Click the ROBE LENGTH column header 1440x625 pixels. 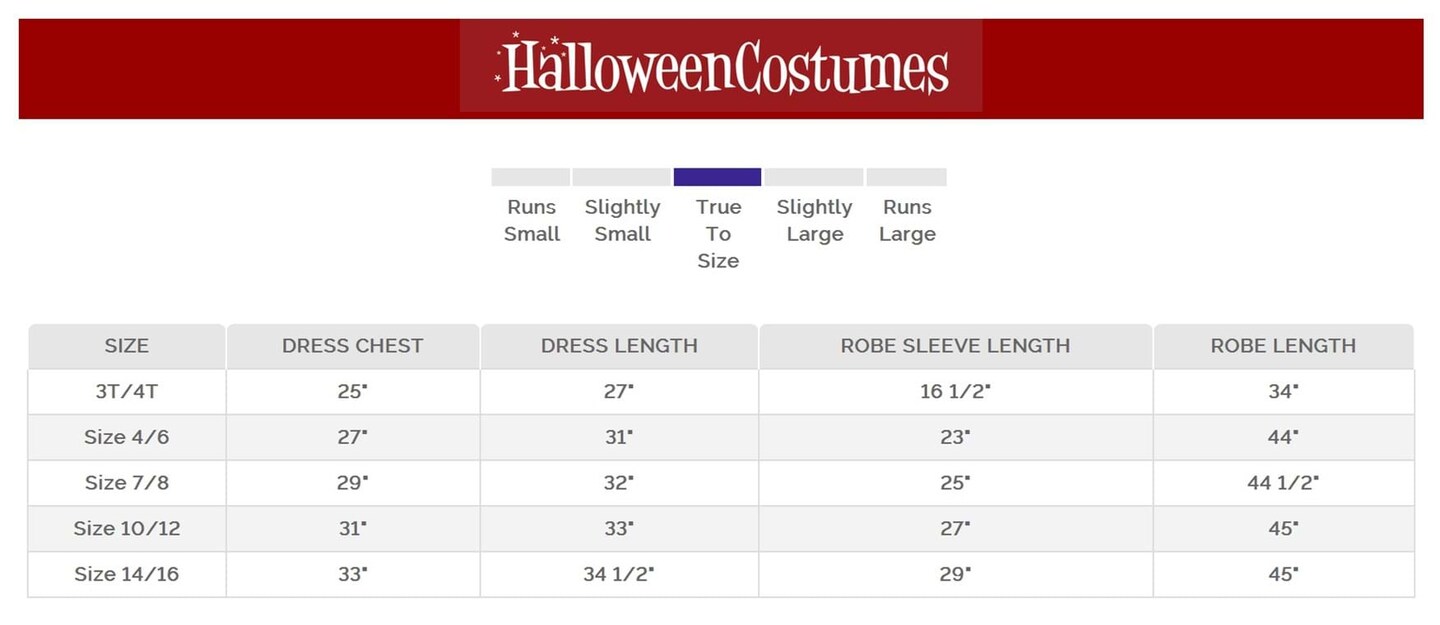(x=1283, y=346)
